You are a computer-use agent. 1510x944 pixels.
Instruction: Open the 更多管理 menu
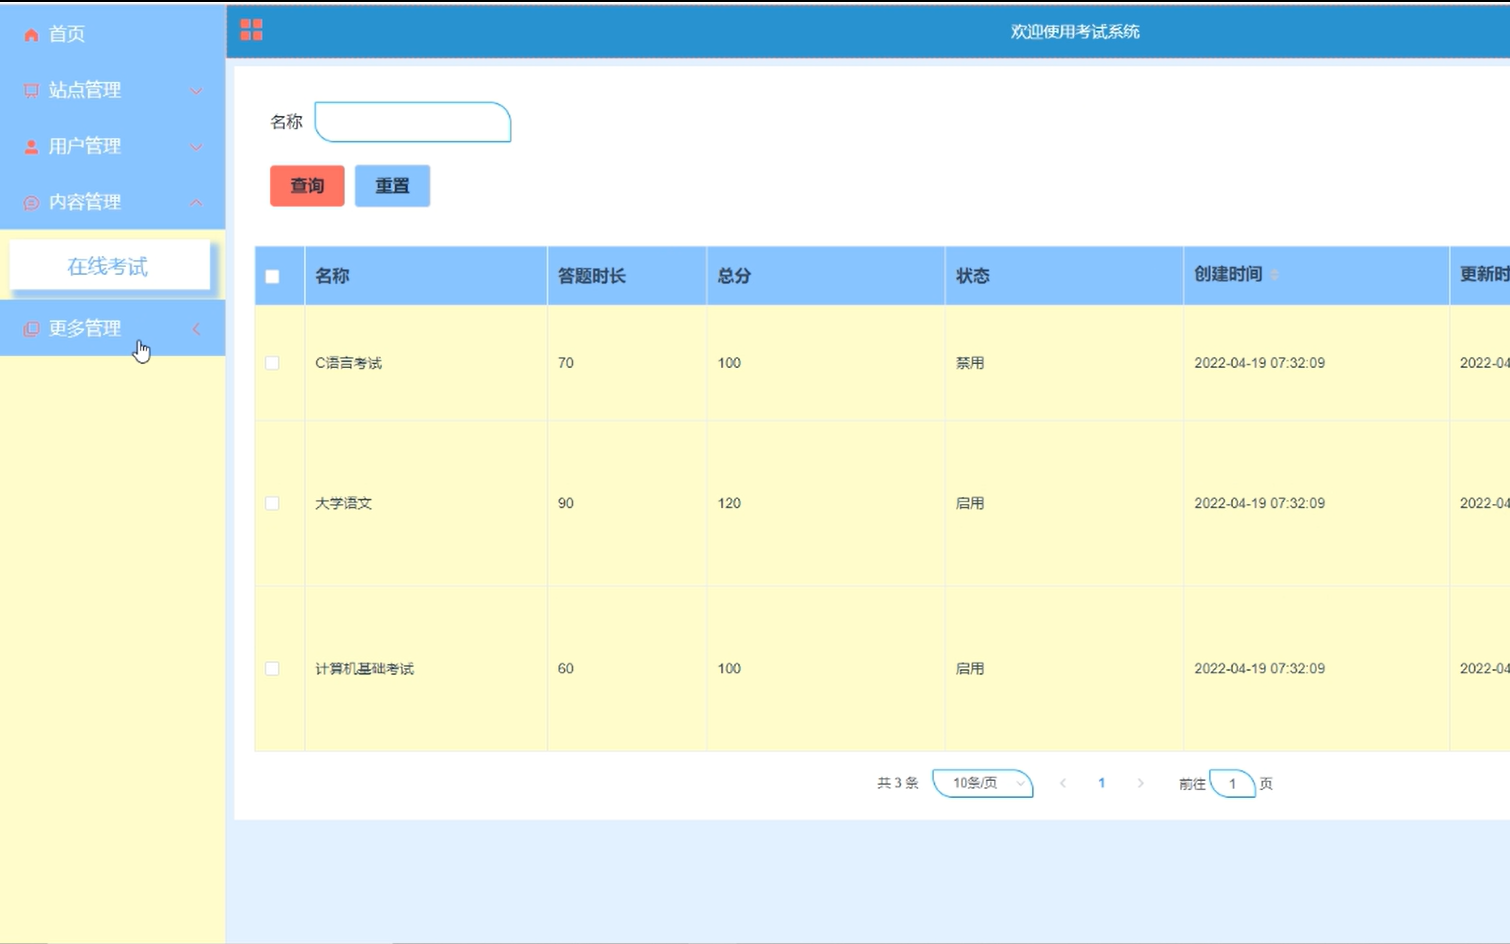click(112, 328)
